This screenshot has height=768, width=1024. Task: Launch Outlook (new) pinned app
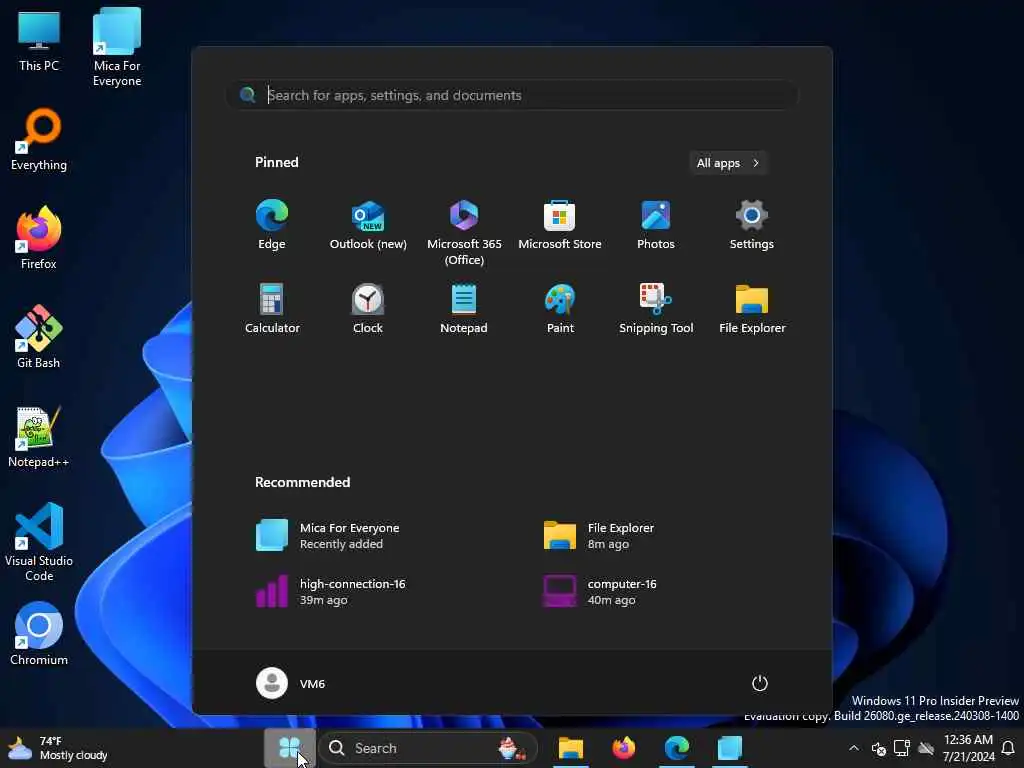click(x=368, y=225)
